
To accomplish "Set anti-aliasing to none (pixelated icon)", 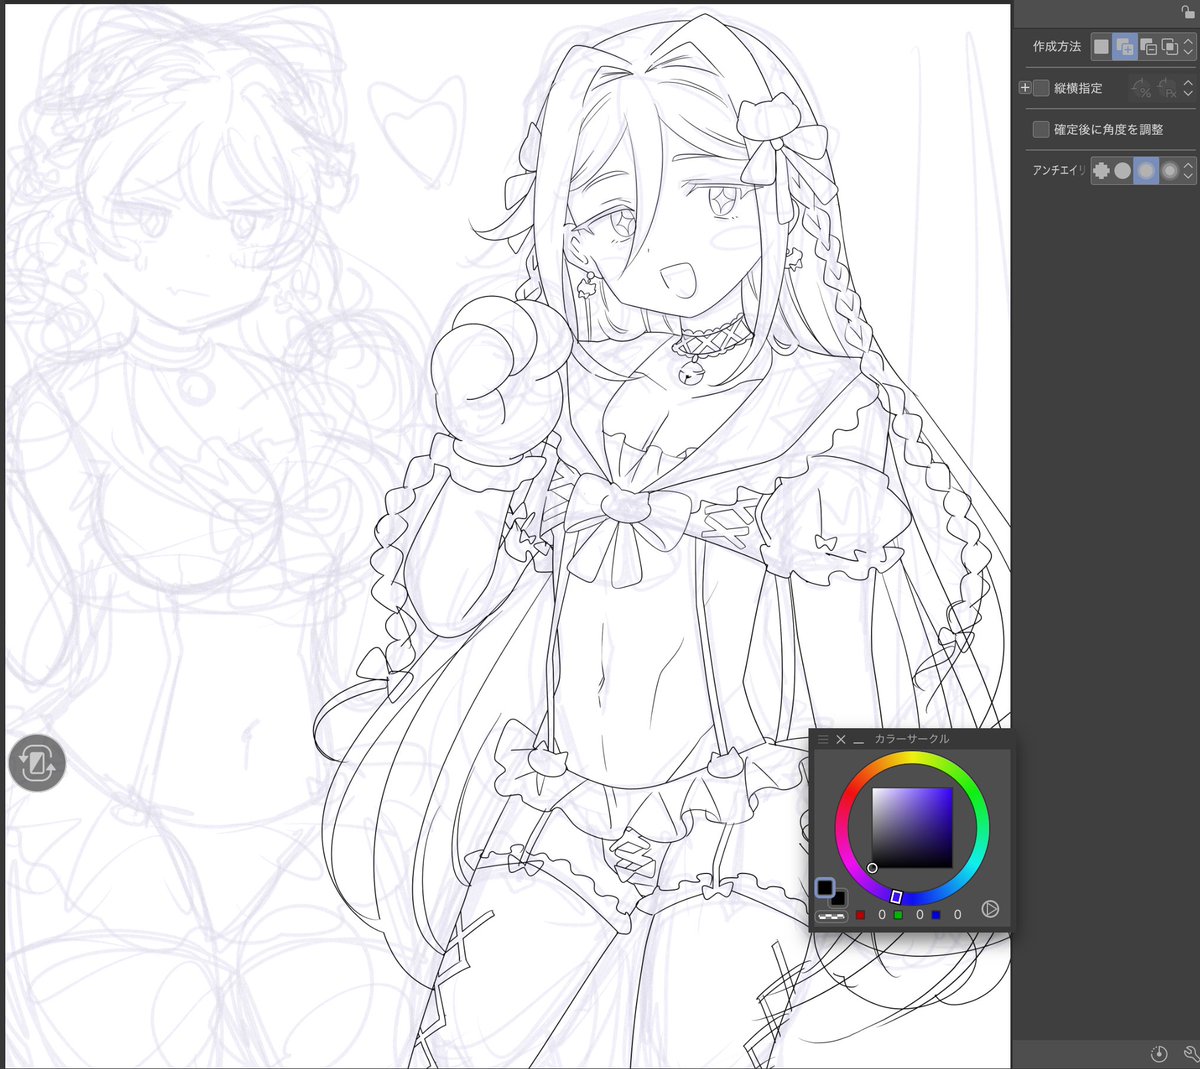I will pyautogui.click(x=1101, y=171).
